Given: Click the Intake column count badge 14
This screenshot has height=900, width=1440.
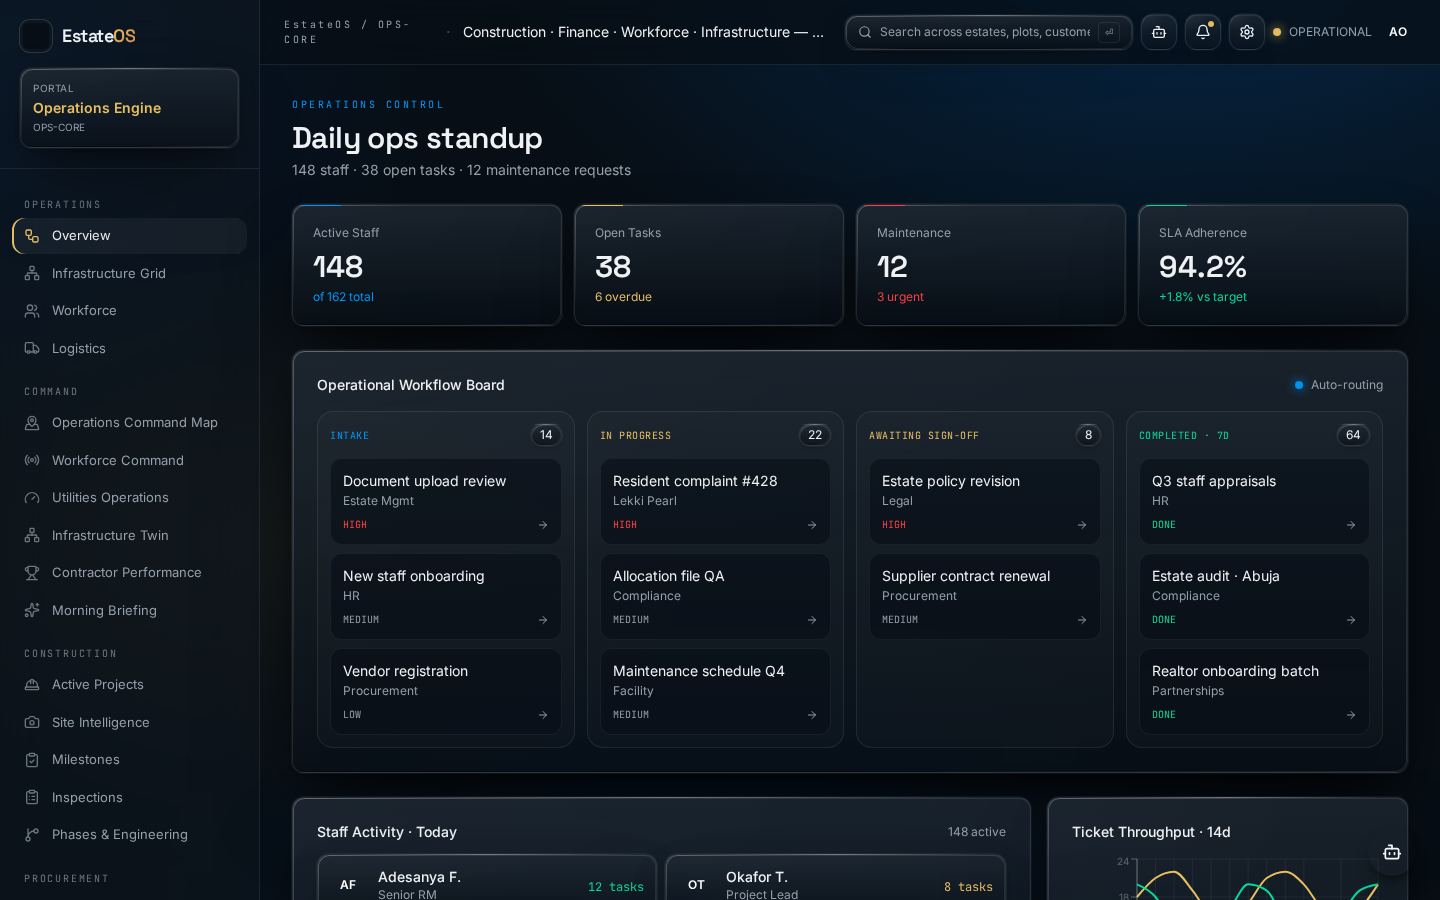Looking at the screenshot, I should click(x=546, y=435).
